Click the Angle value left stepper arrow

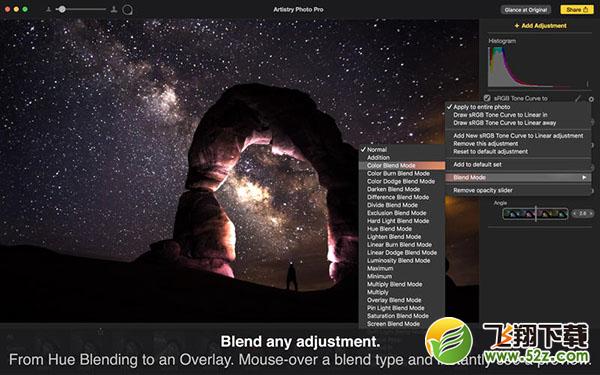574,213
